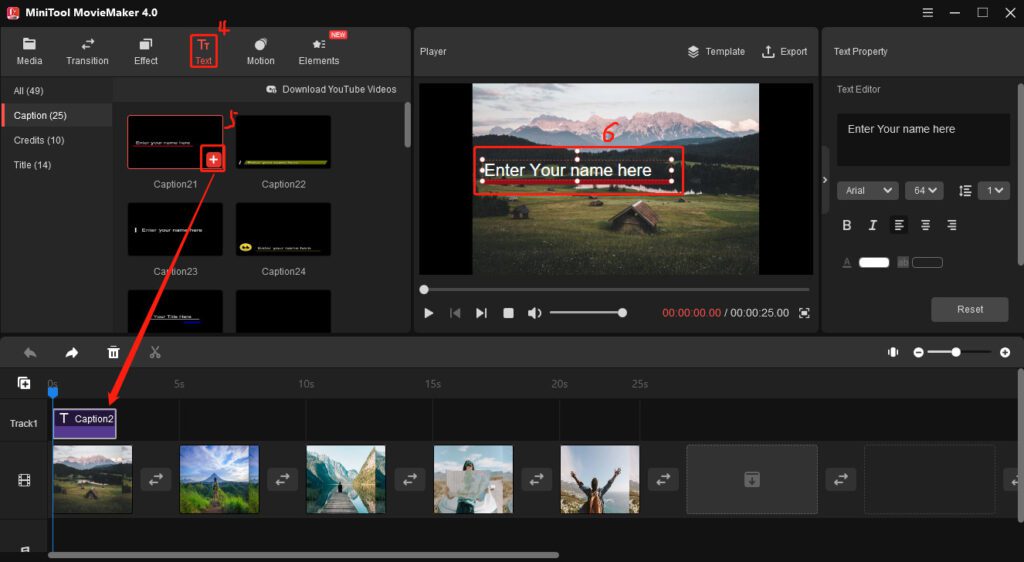This screenshot has height=562, width=1024.
Task: Open the Effect tab
Action: click(146, 52)
